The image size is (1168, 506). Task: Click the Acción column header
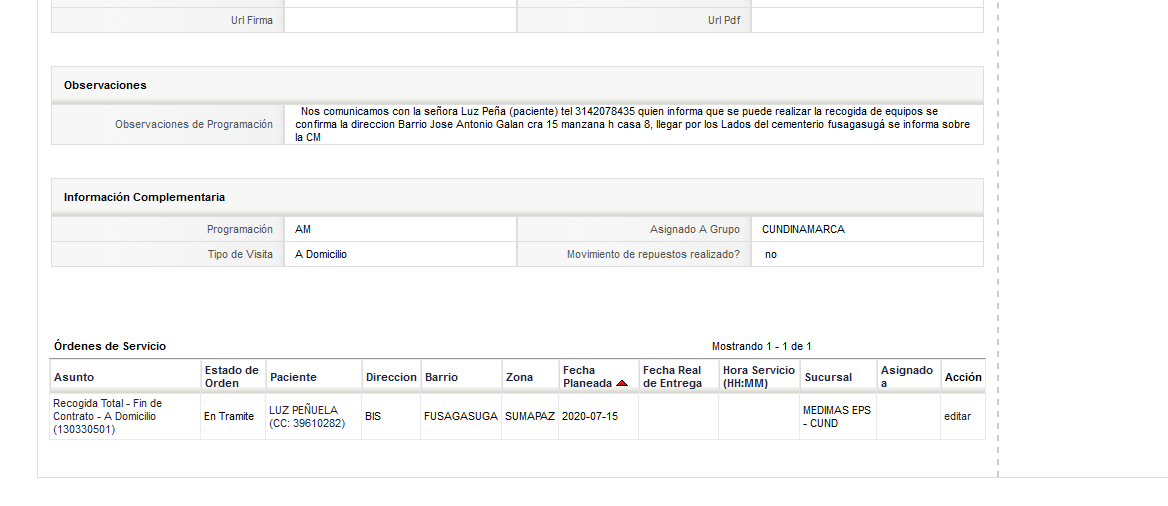(x=963, y=377)
